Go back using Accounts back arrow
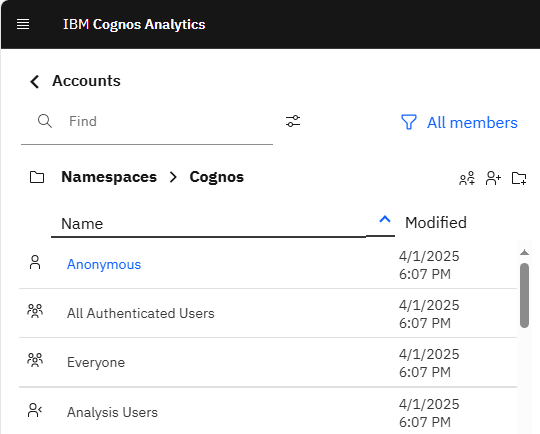 (x=34, y=82)
